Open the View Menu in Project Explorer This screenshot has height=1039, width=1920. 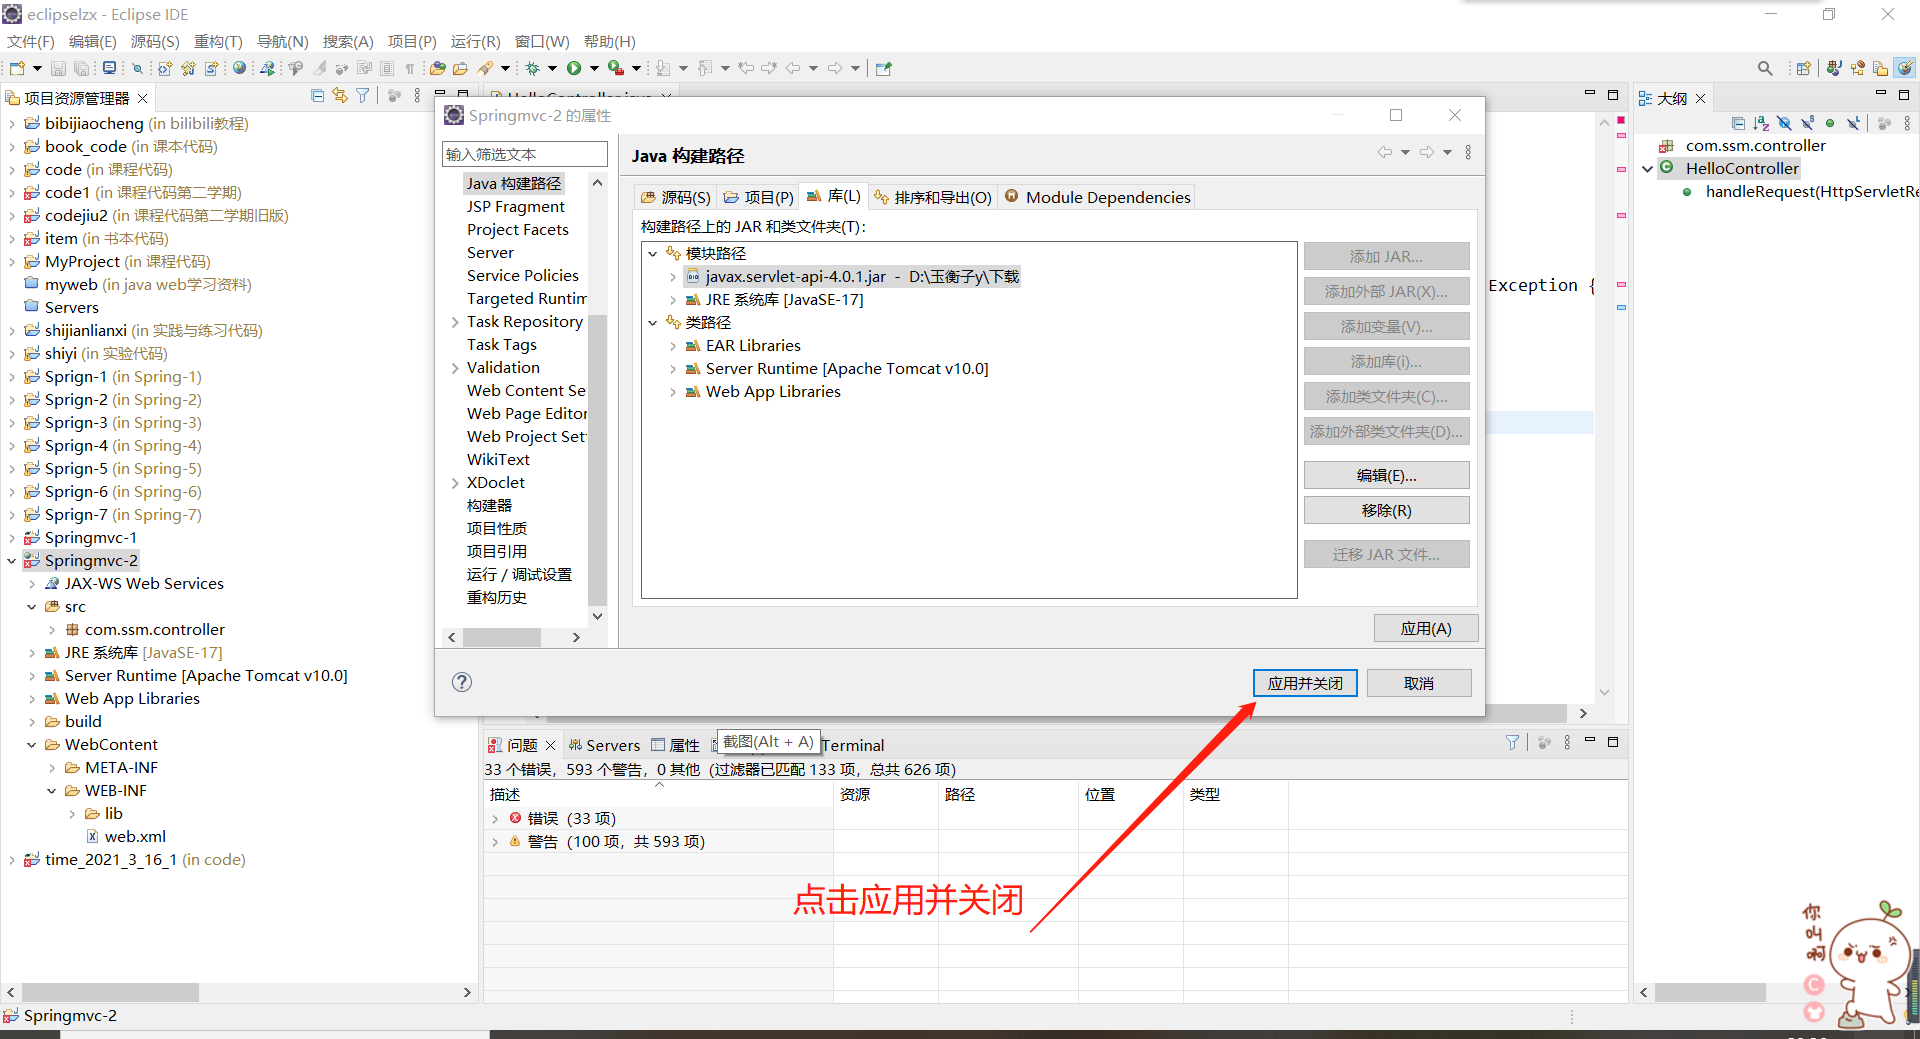tap(417, 96)
